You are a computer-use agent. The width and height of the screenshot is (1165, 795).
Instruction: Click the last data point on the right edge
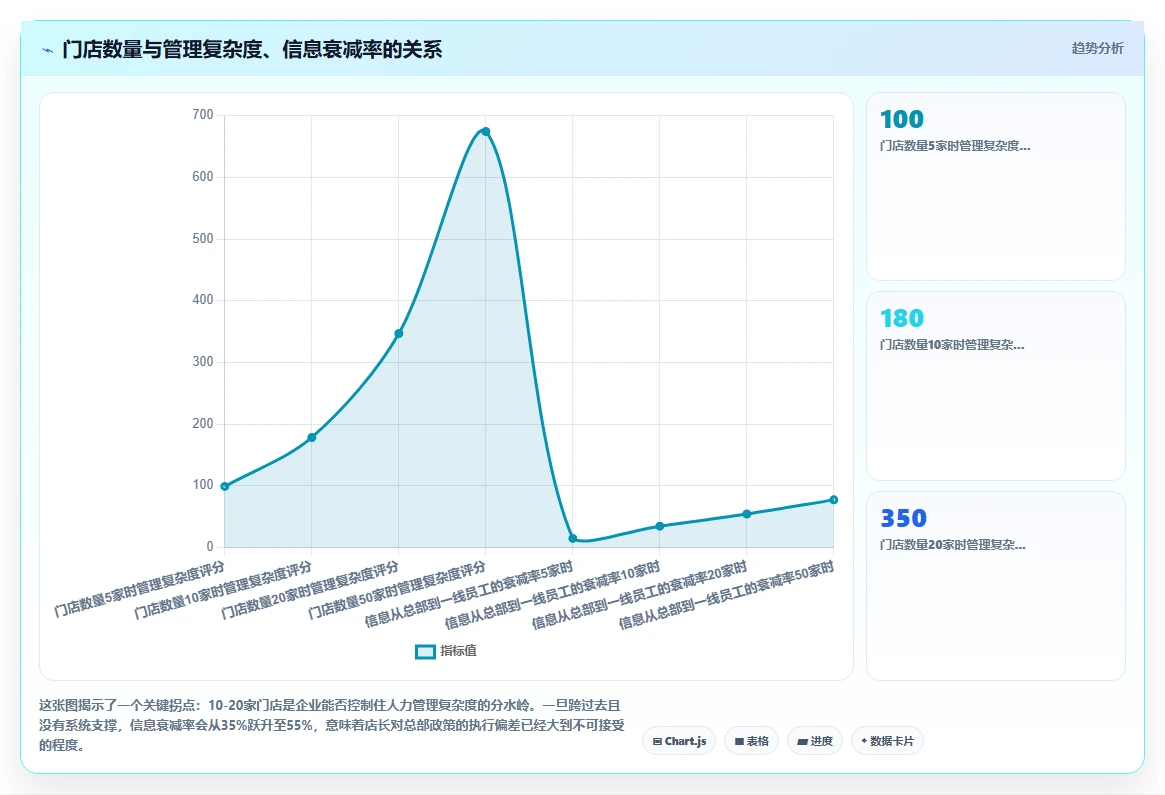tap(834, 500)
